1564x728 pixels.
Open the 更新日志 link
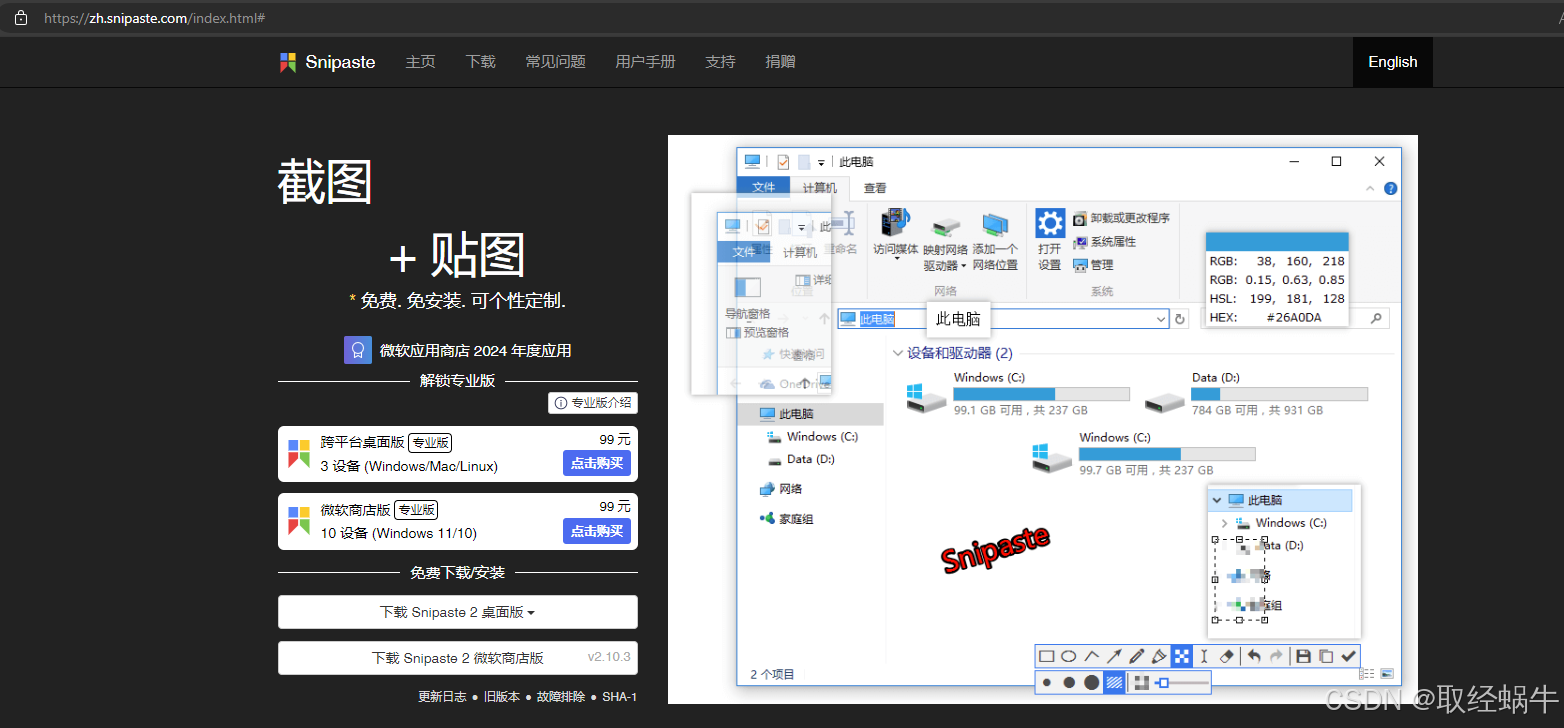442,697
